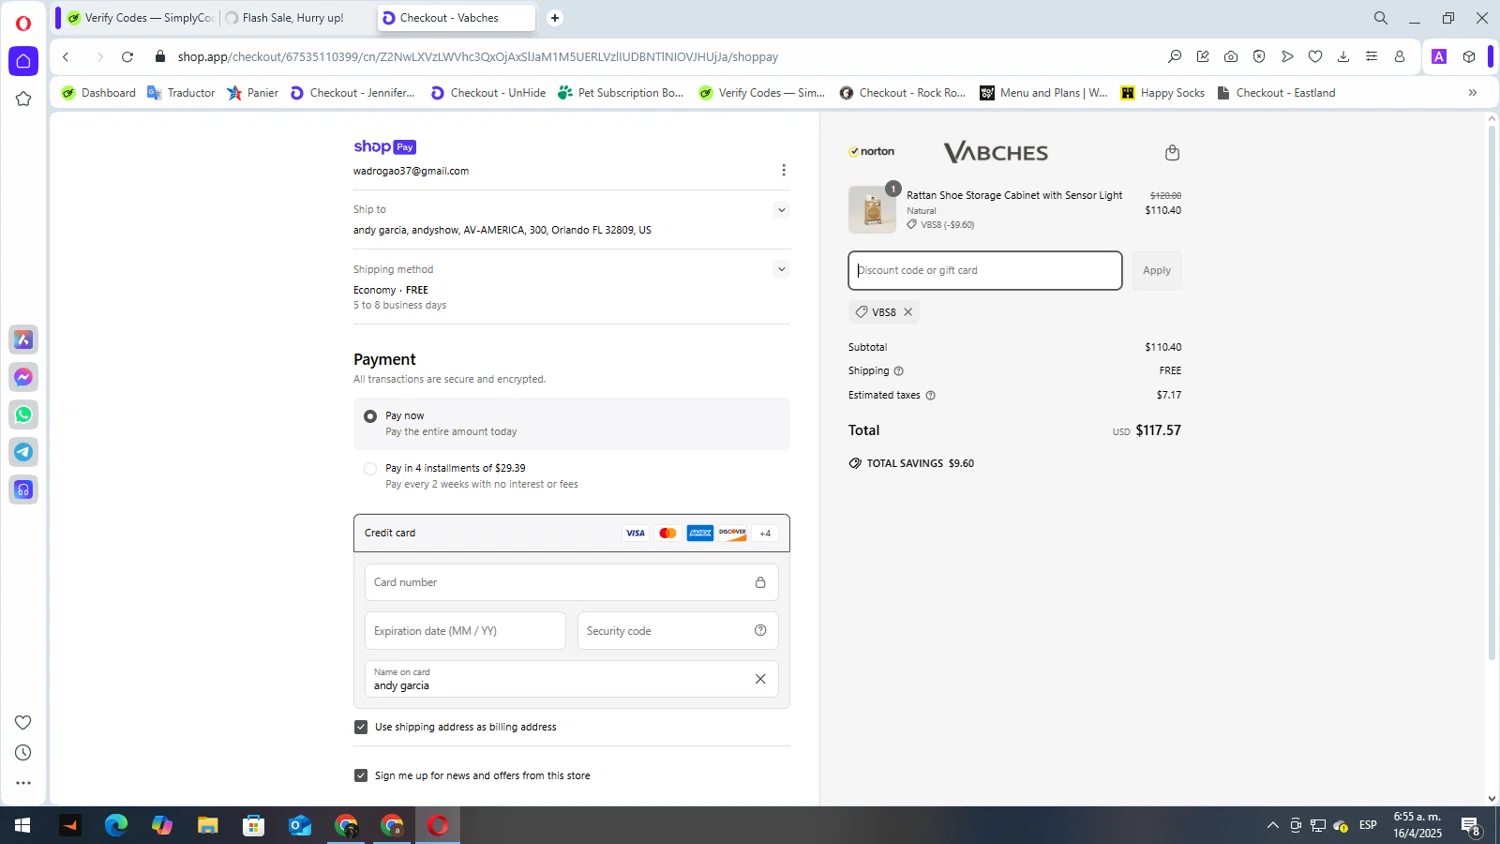Open the Panier bookmark
The height and width of the screenshot is (844, 1500).
(x=253, y=93)
